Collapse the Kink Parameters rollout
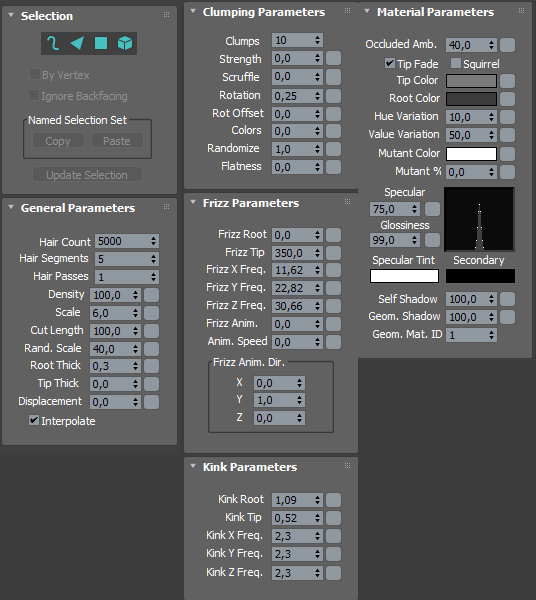 (193, 466)
